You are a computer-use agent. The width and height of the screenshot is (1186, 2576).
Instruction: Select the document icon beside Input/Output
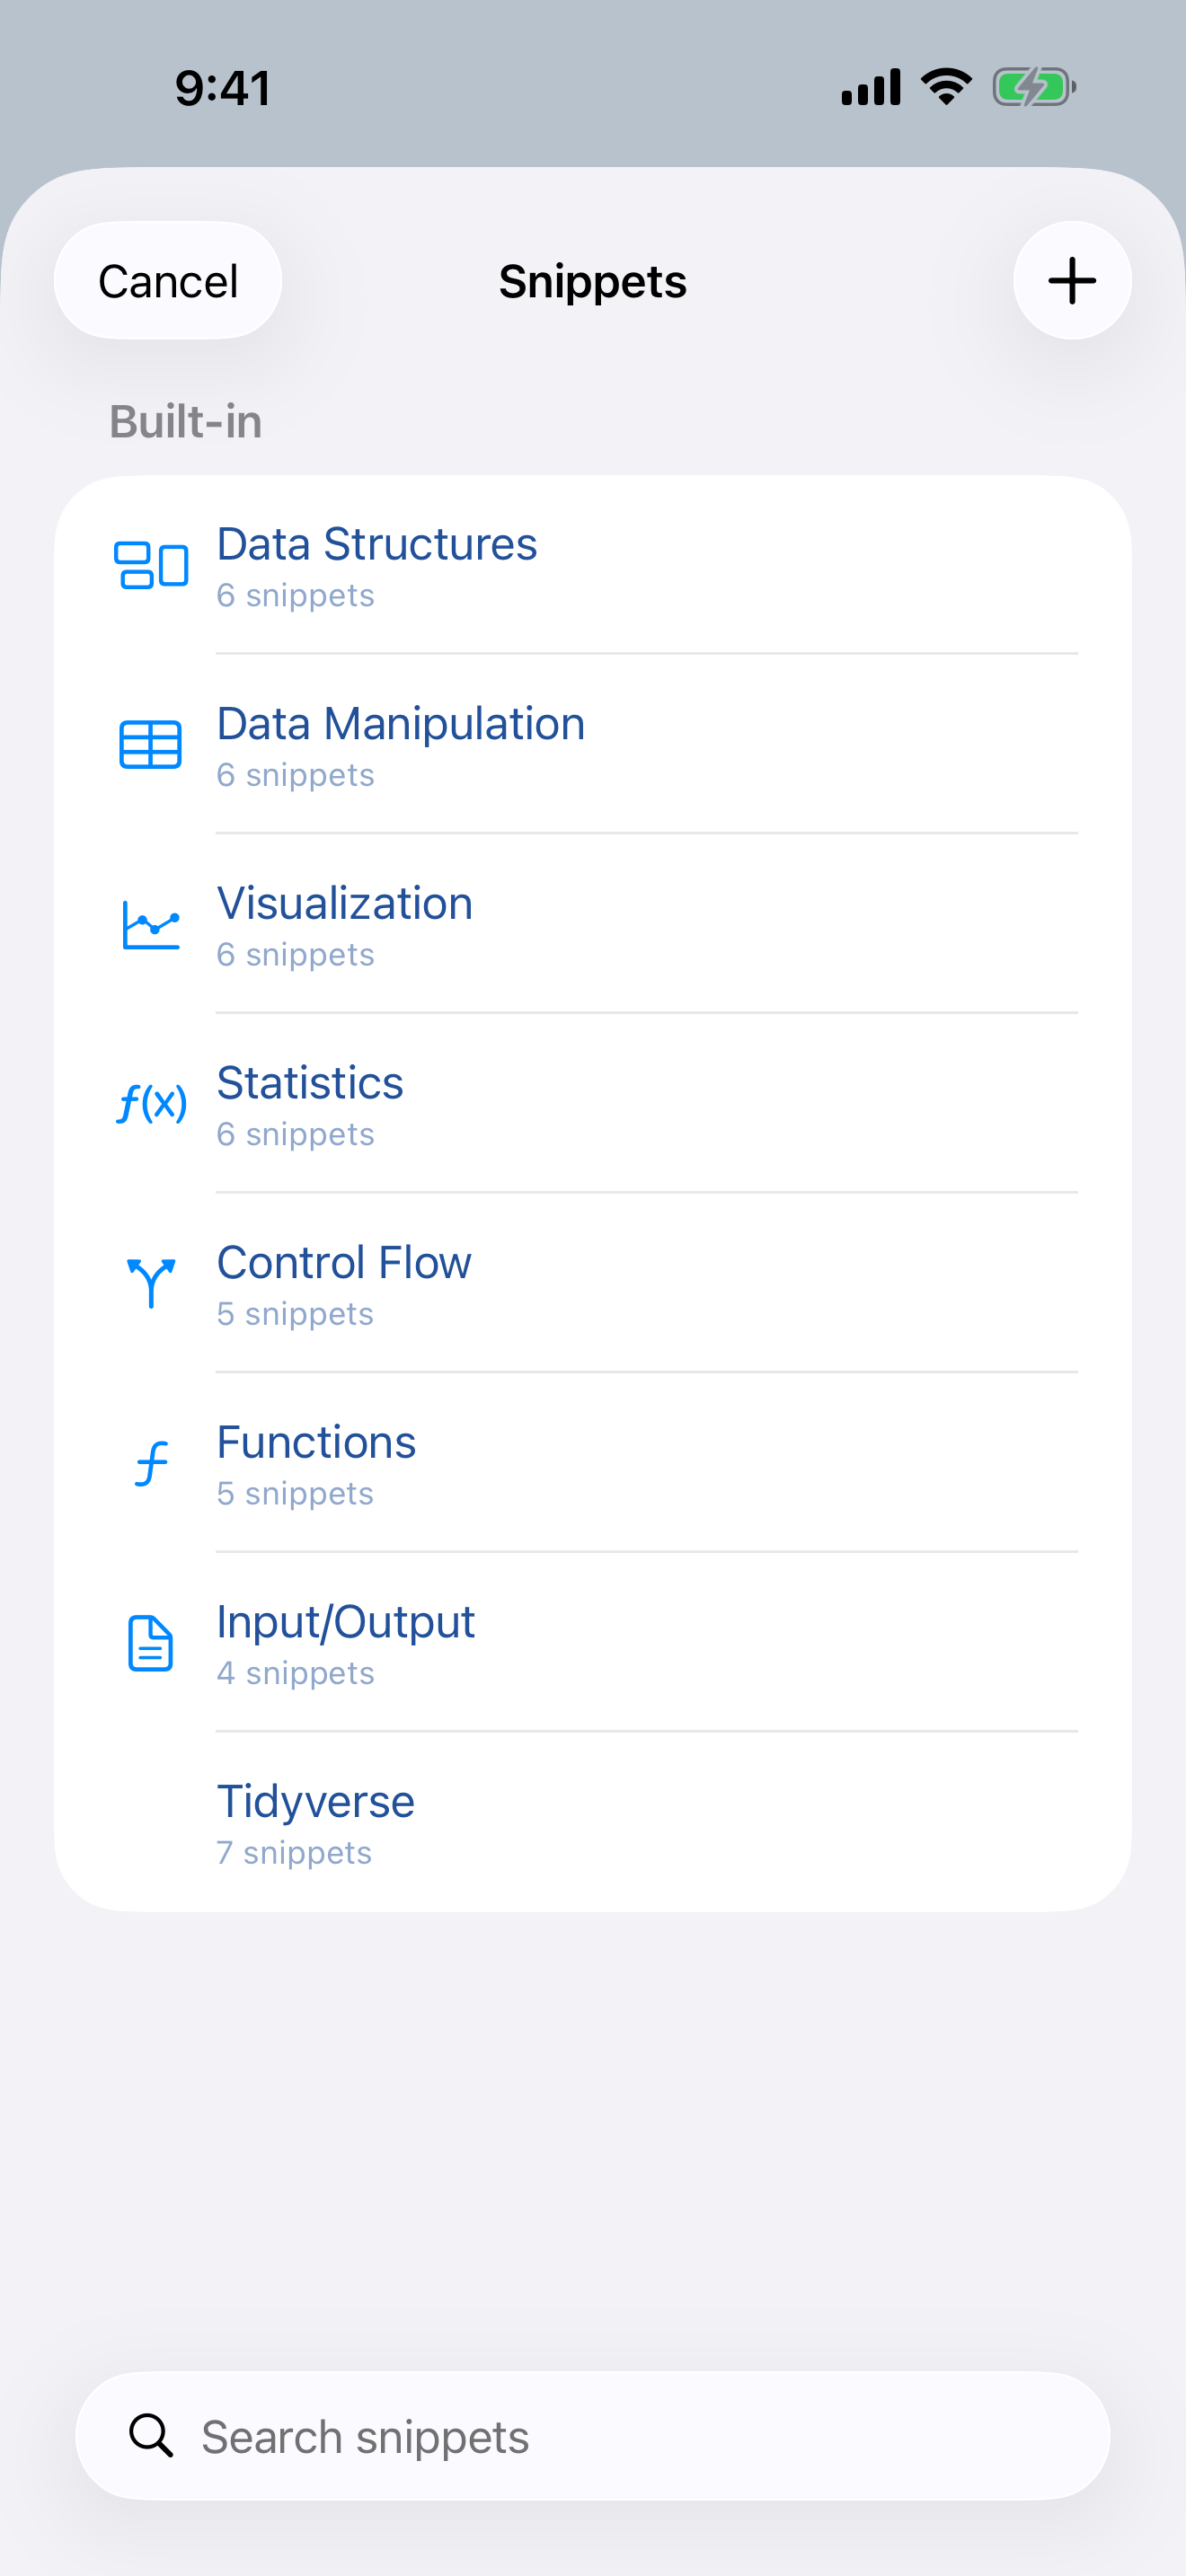coord(148,1642)
